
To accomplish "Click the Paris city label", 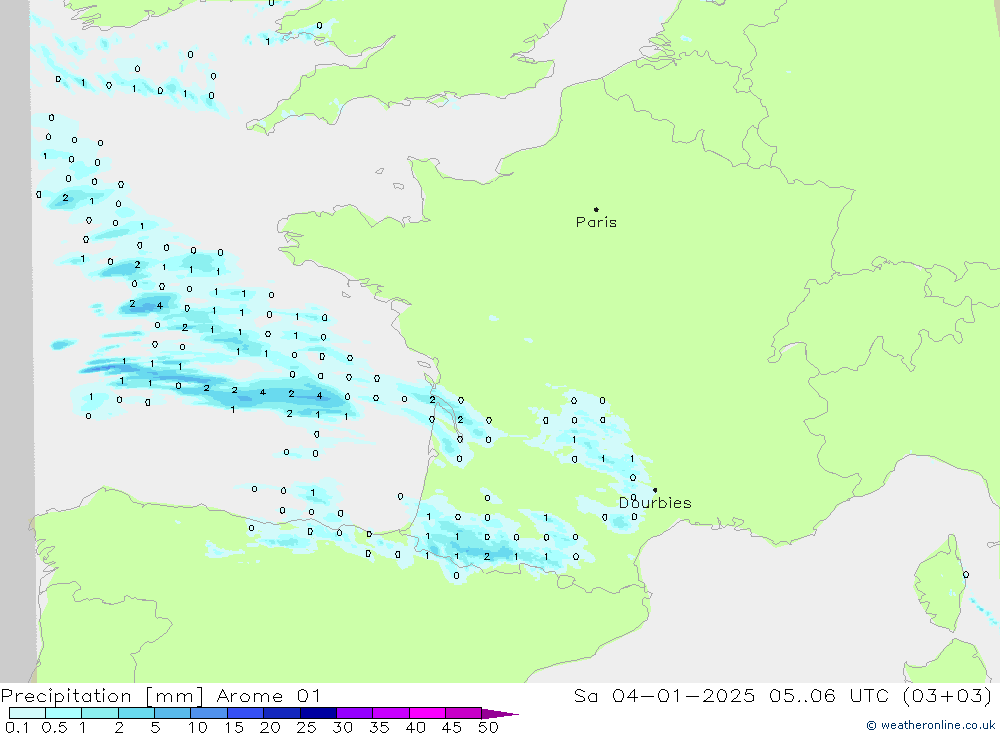I will 596,222.
